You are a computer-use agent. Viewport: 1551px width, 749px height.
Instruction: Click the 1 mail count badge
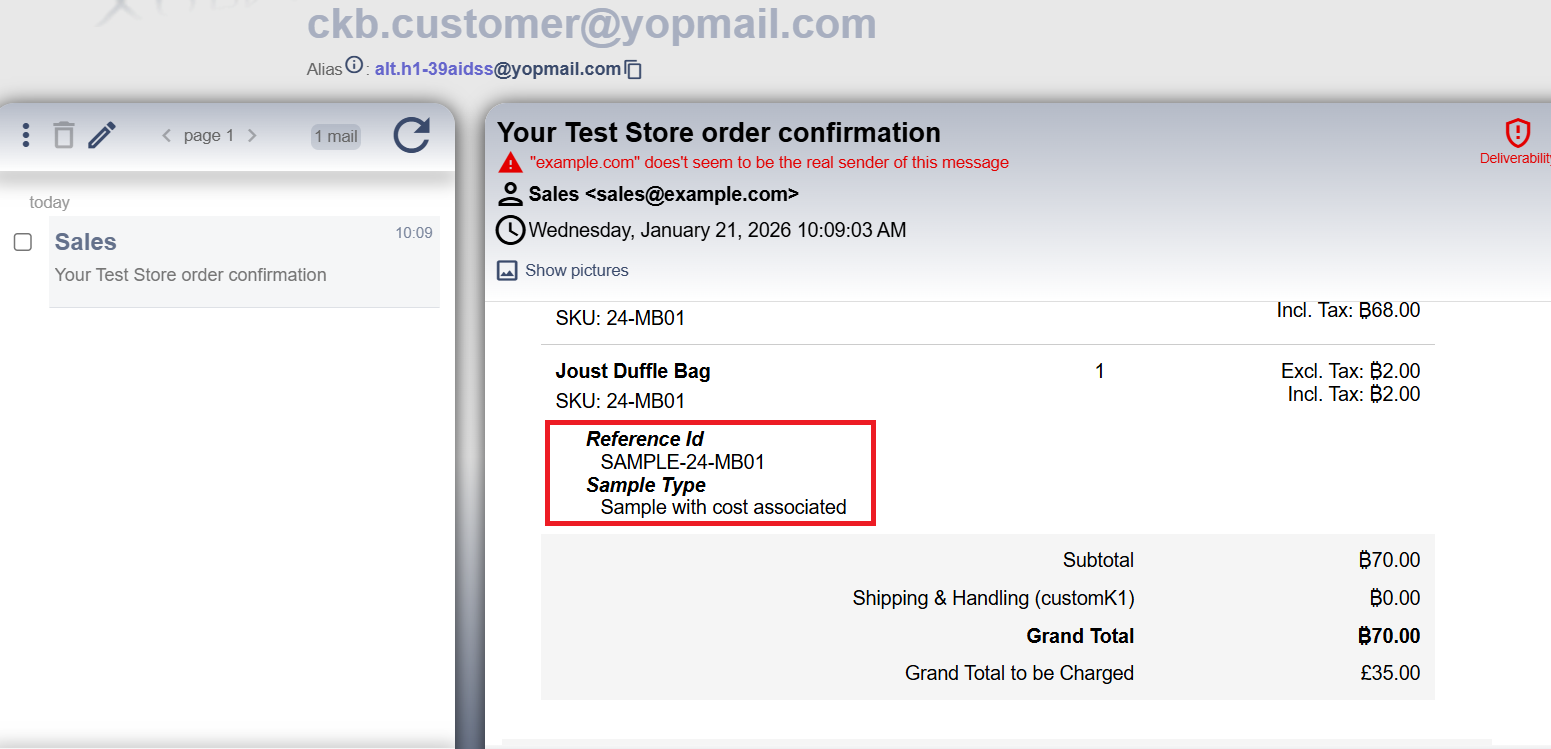(335, 137)
